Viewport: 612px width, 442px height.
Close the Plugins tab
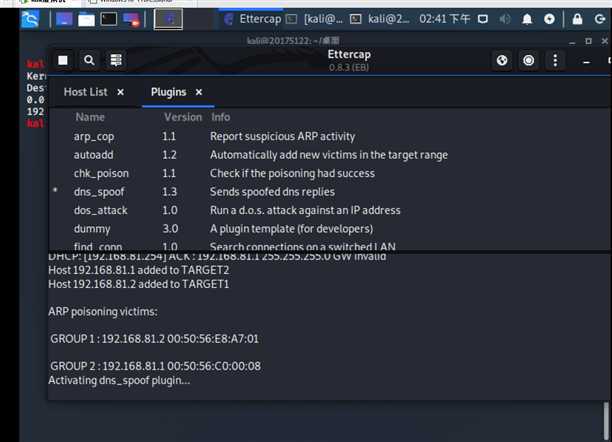coord(199,92)
